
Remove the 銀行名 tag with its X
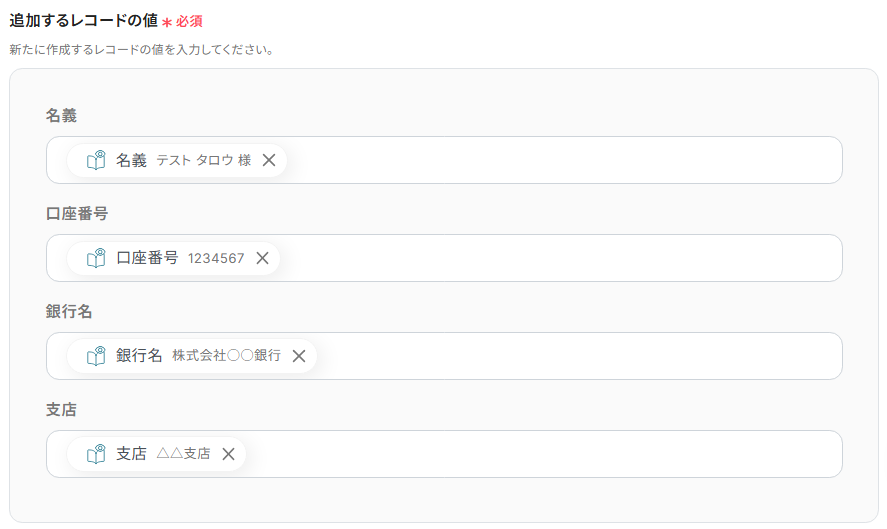[x=299, y=356]
